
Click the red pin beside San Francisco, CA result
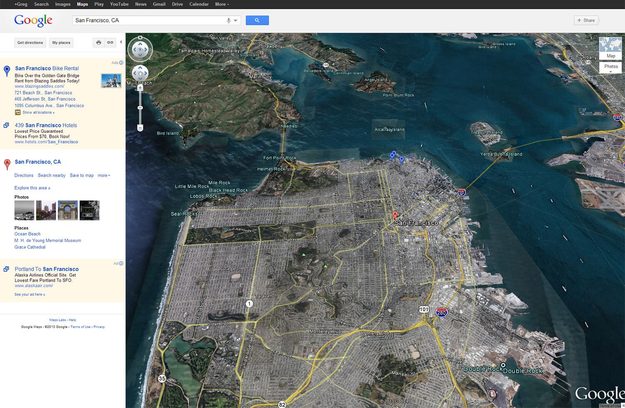coord(7,164)
